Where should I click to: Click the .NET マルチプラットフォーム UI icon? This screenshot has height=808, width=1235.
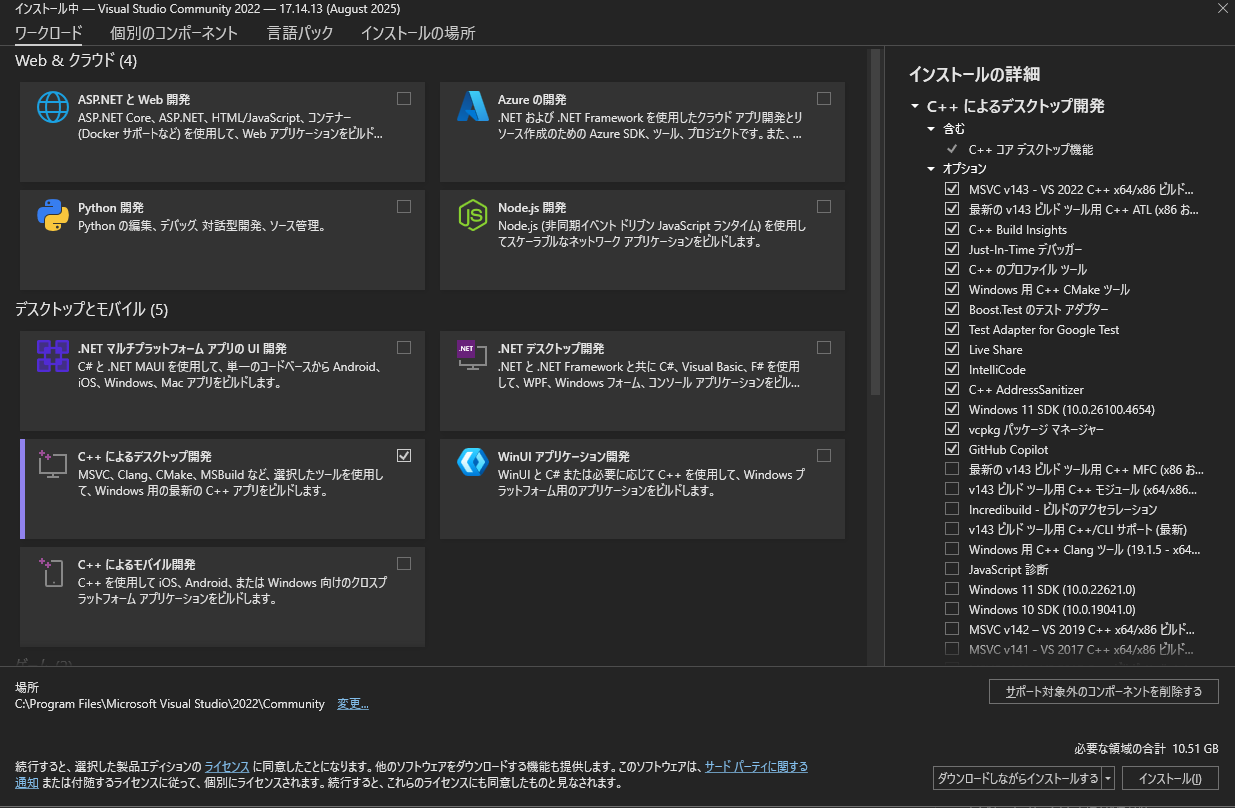point(52,356)
